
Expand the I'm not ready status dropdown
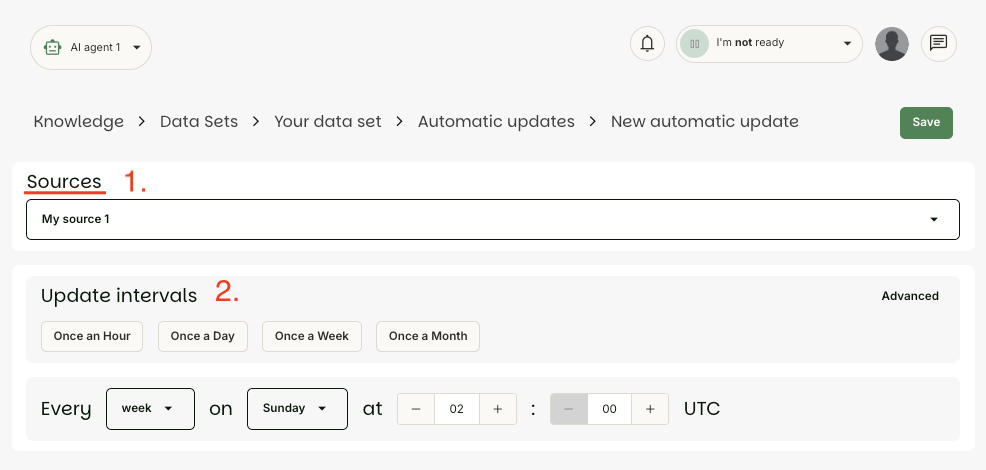(x=847, y=44)
